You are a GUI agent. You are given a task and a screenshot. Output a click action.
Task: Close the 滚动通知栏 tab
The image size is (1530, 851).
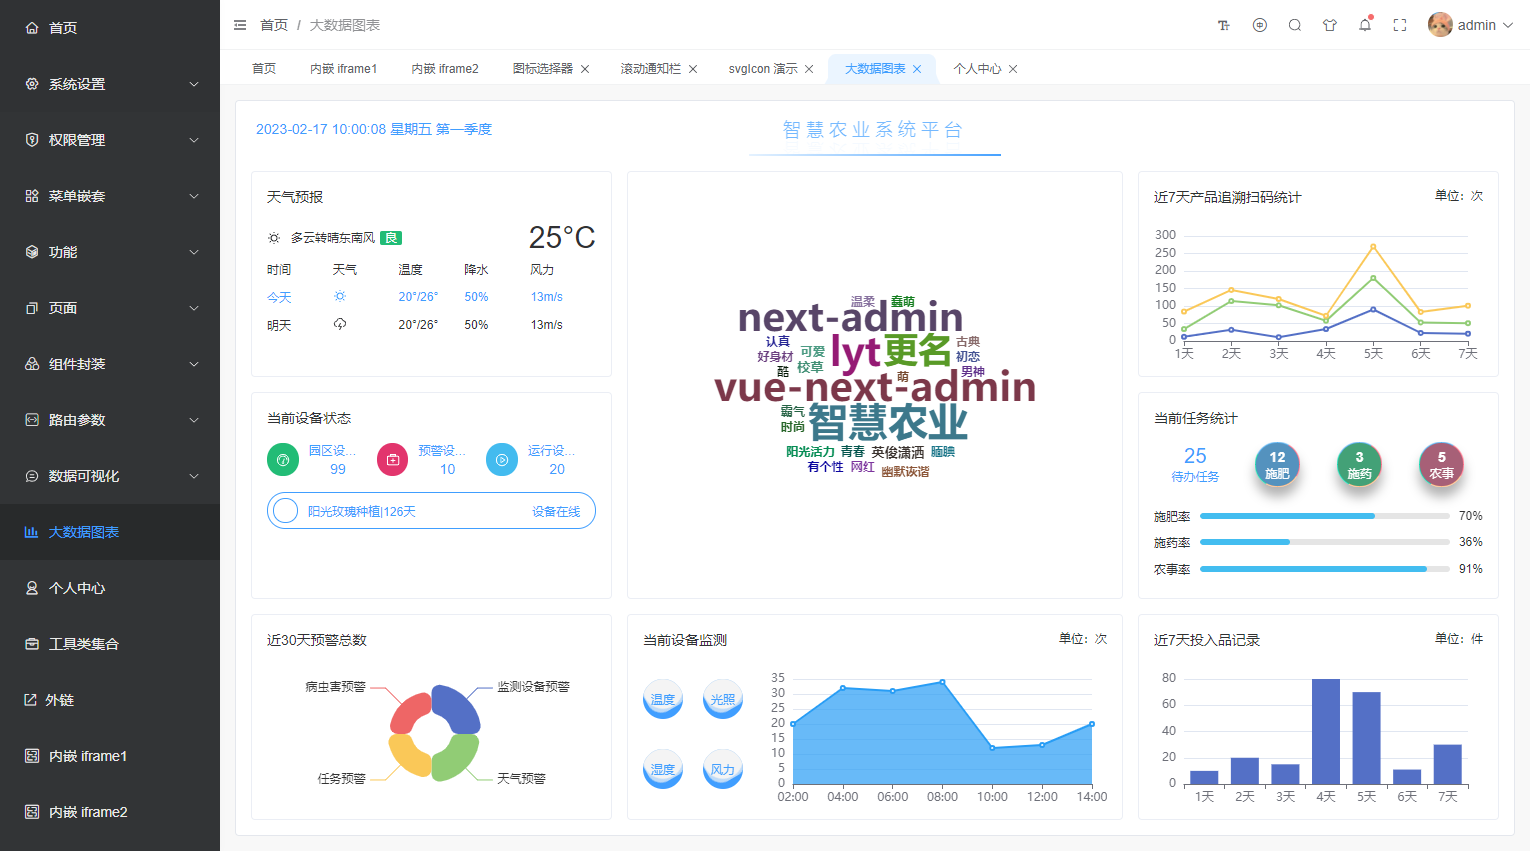tap(693, 69)
